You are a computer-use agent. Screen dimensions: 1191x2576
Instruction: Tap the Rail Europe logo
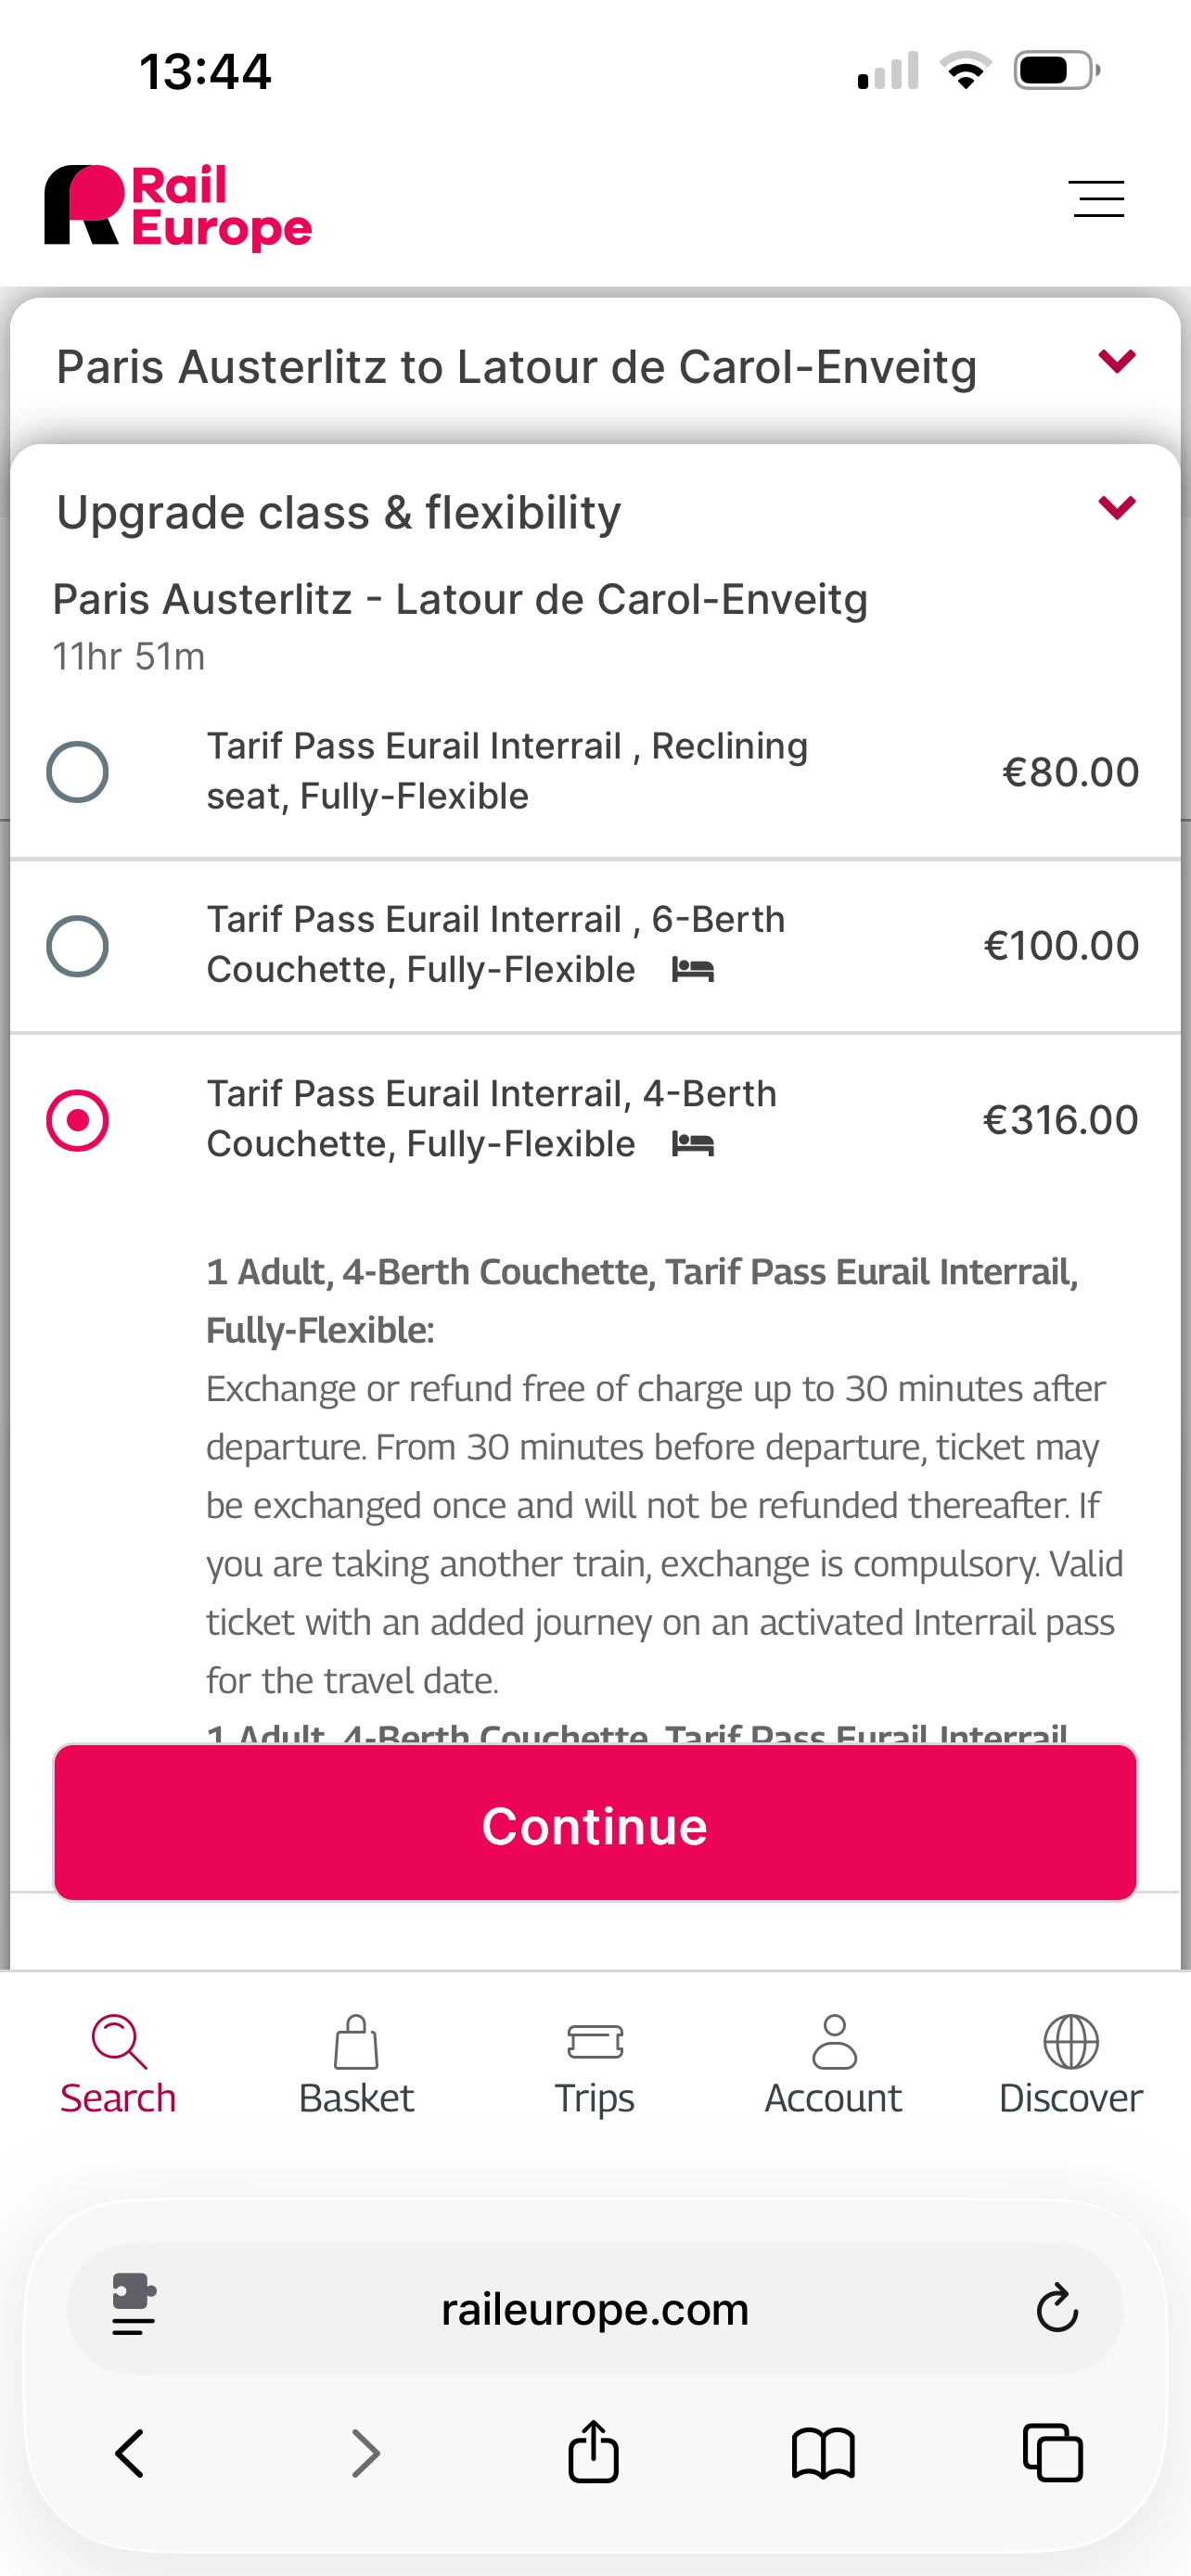point(178,207)
